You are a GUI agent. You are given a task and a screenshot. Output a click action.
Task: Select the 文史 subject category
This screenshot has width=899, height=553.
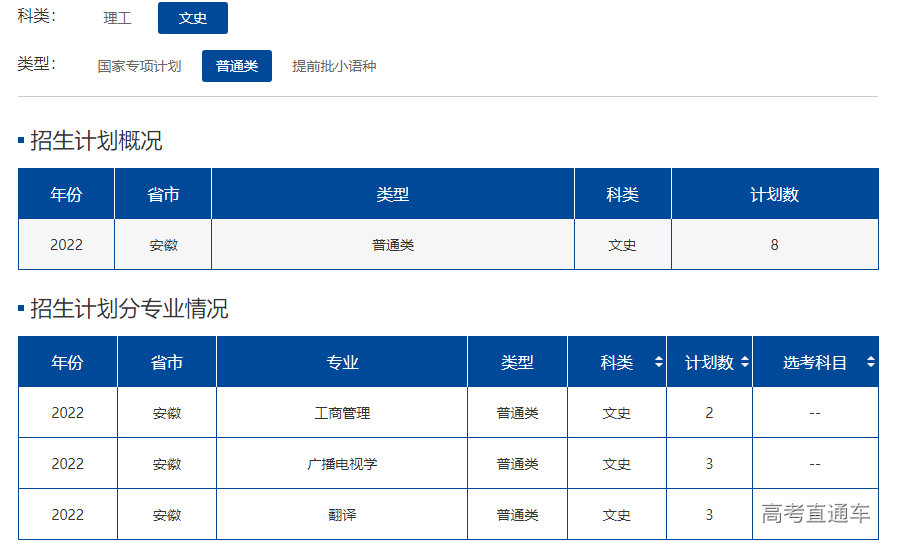point(193,18)
